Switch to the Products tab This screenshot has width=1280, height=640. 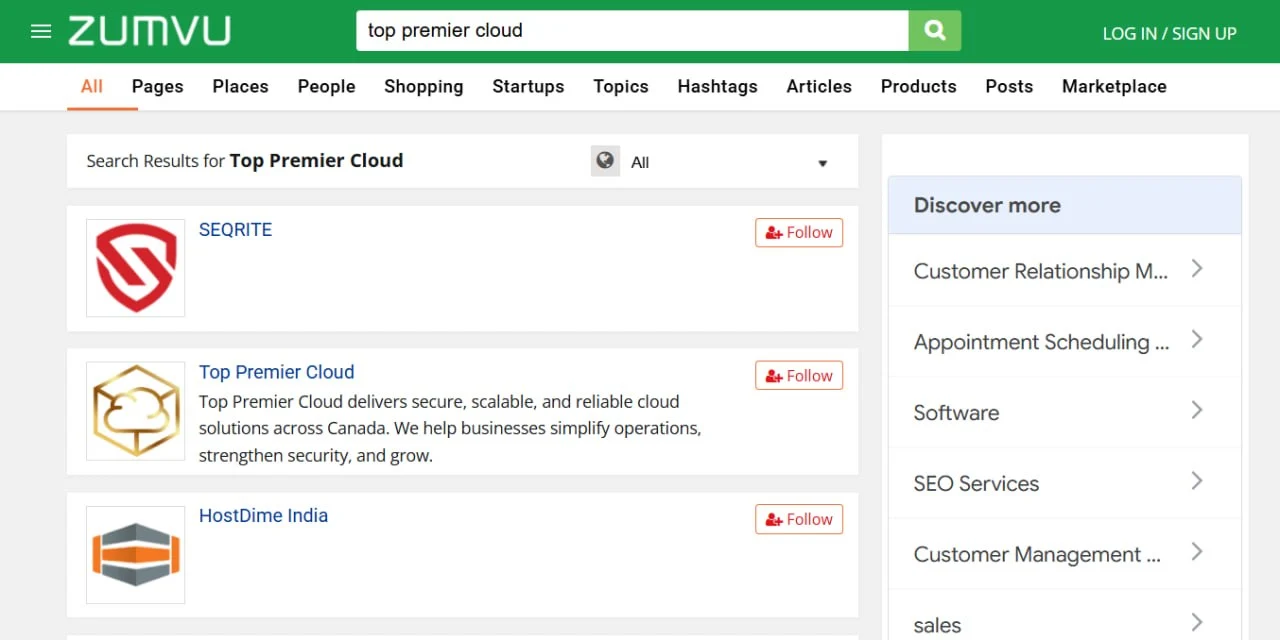[919, 86]
